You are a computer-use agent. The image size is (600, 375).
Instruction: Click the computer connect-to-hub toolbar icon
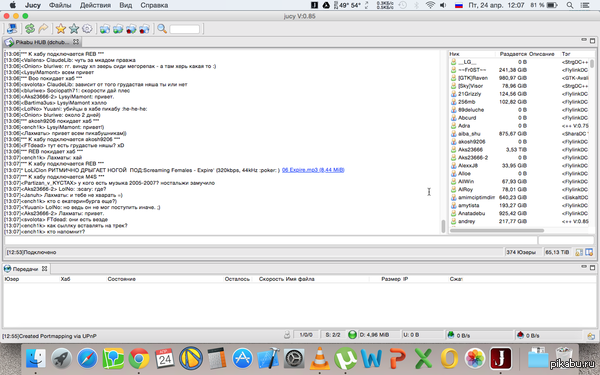[x=12, y=29]
